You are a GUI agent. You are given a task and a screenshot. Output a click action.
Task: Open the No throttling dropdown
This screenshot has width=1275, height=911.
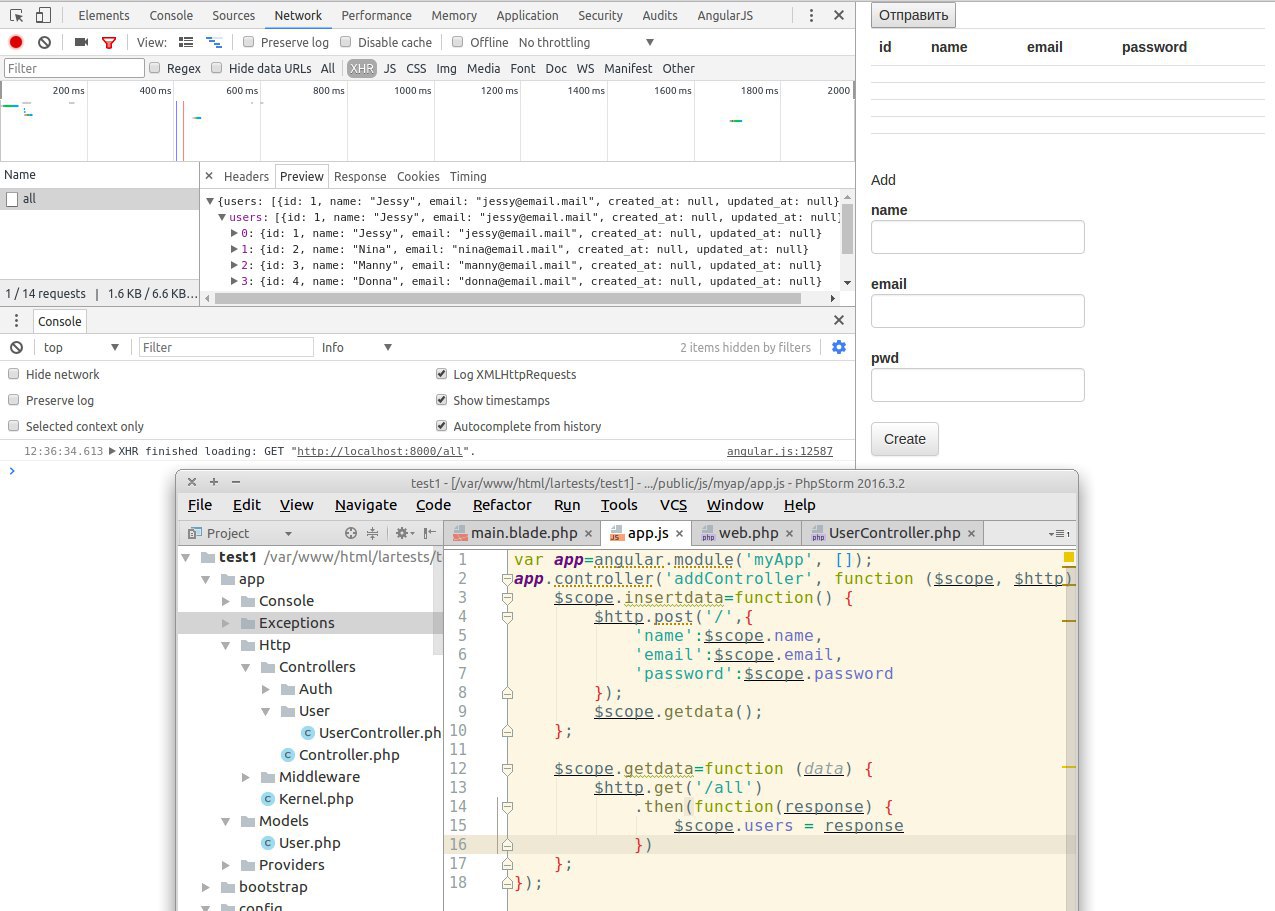(x=586, y=42)
